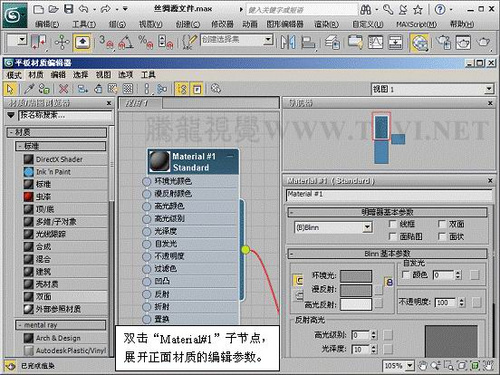The width and height of the screenshot is (500, 375).
Task: Click the New file icon
Action: (38, 9)
